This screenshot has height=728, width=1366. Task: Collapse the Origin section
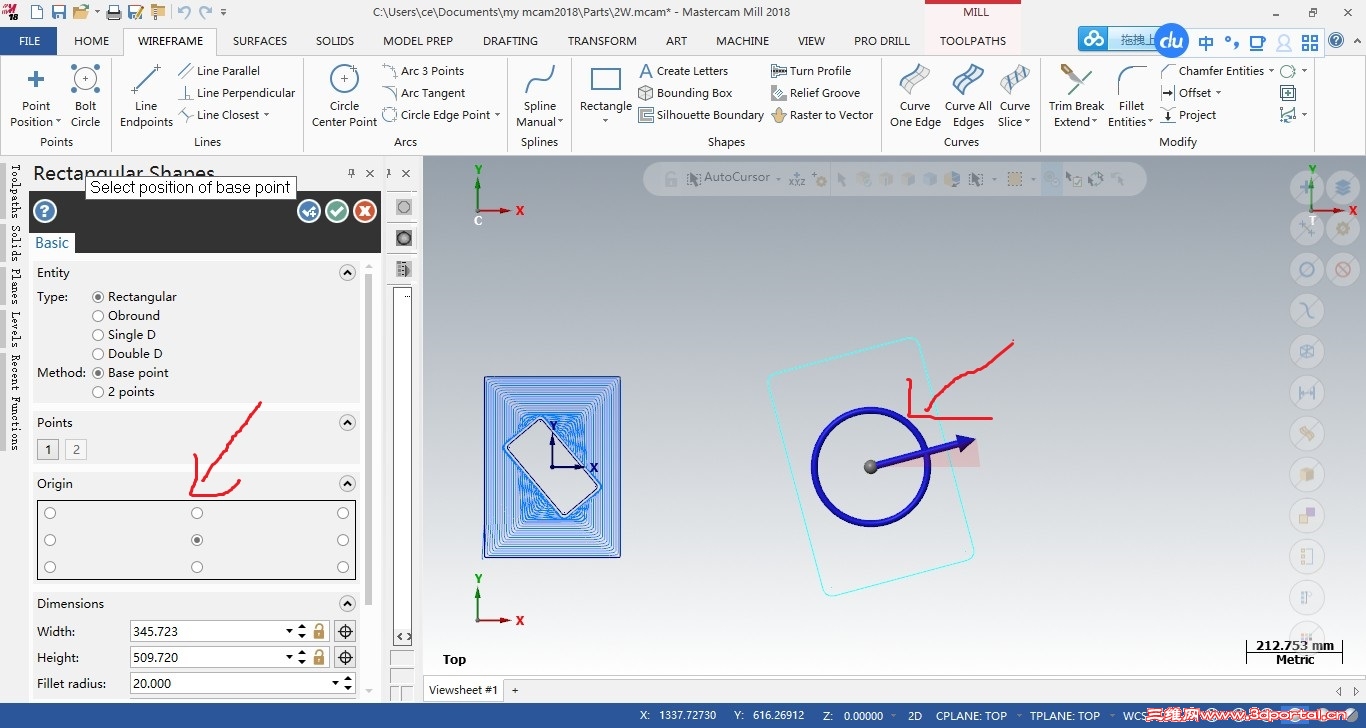[347, 484]
